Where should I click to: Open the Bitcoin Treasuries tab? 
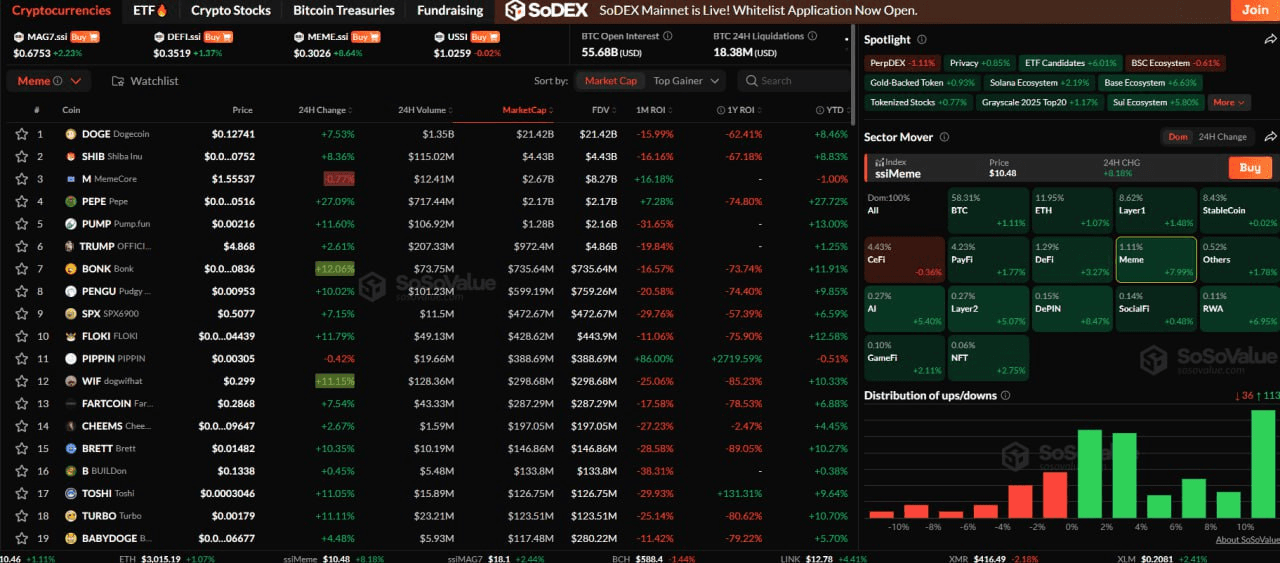click(343, 11)
